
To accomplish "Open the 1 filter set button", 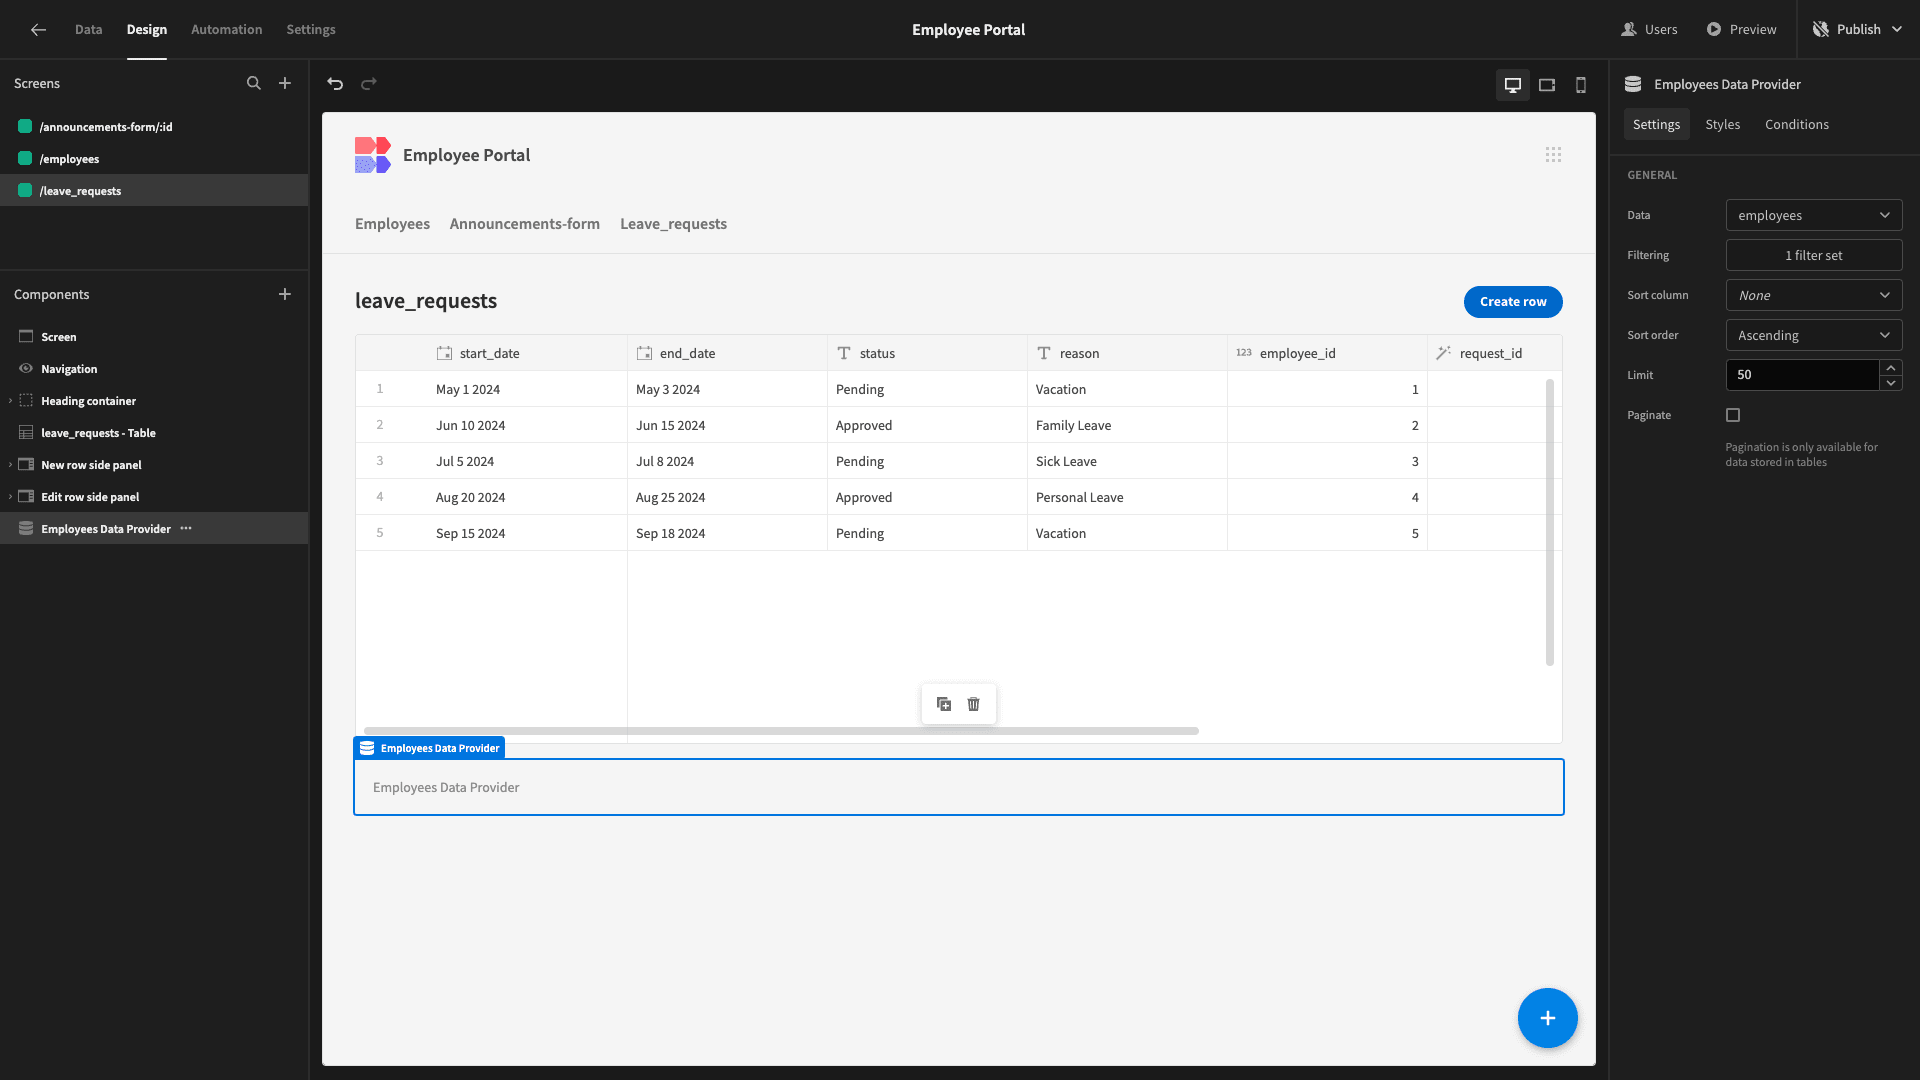I will [1814, 255].
